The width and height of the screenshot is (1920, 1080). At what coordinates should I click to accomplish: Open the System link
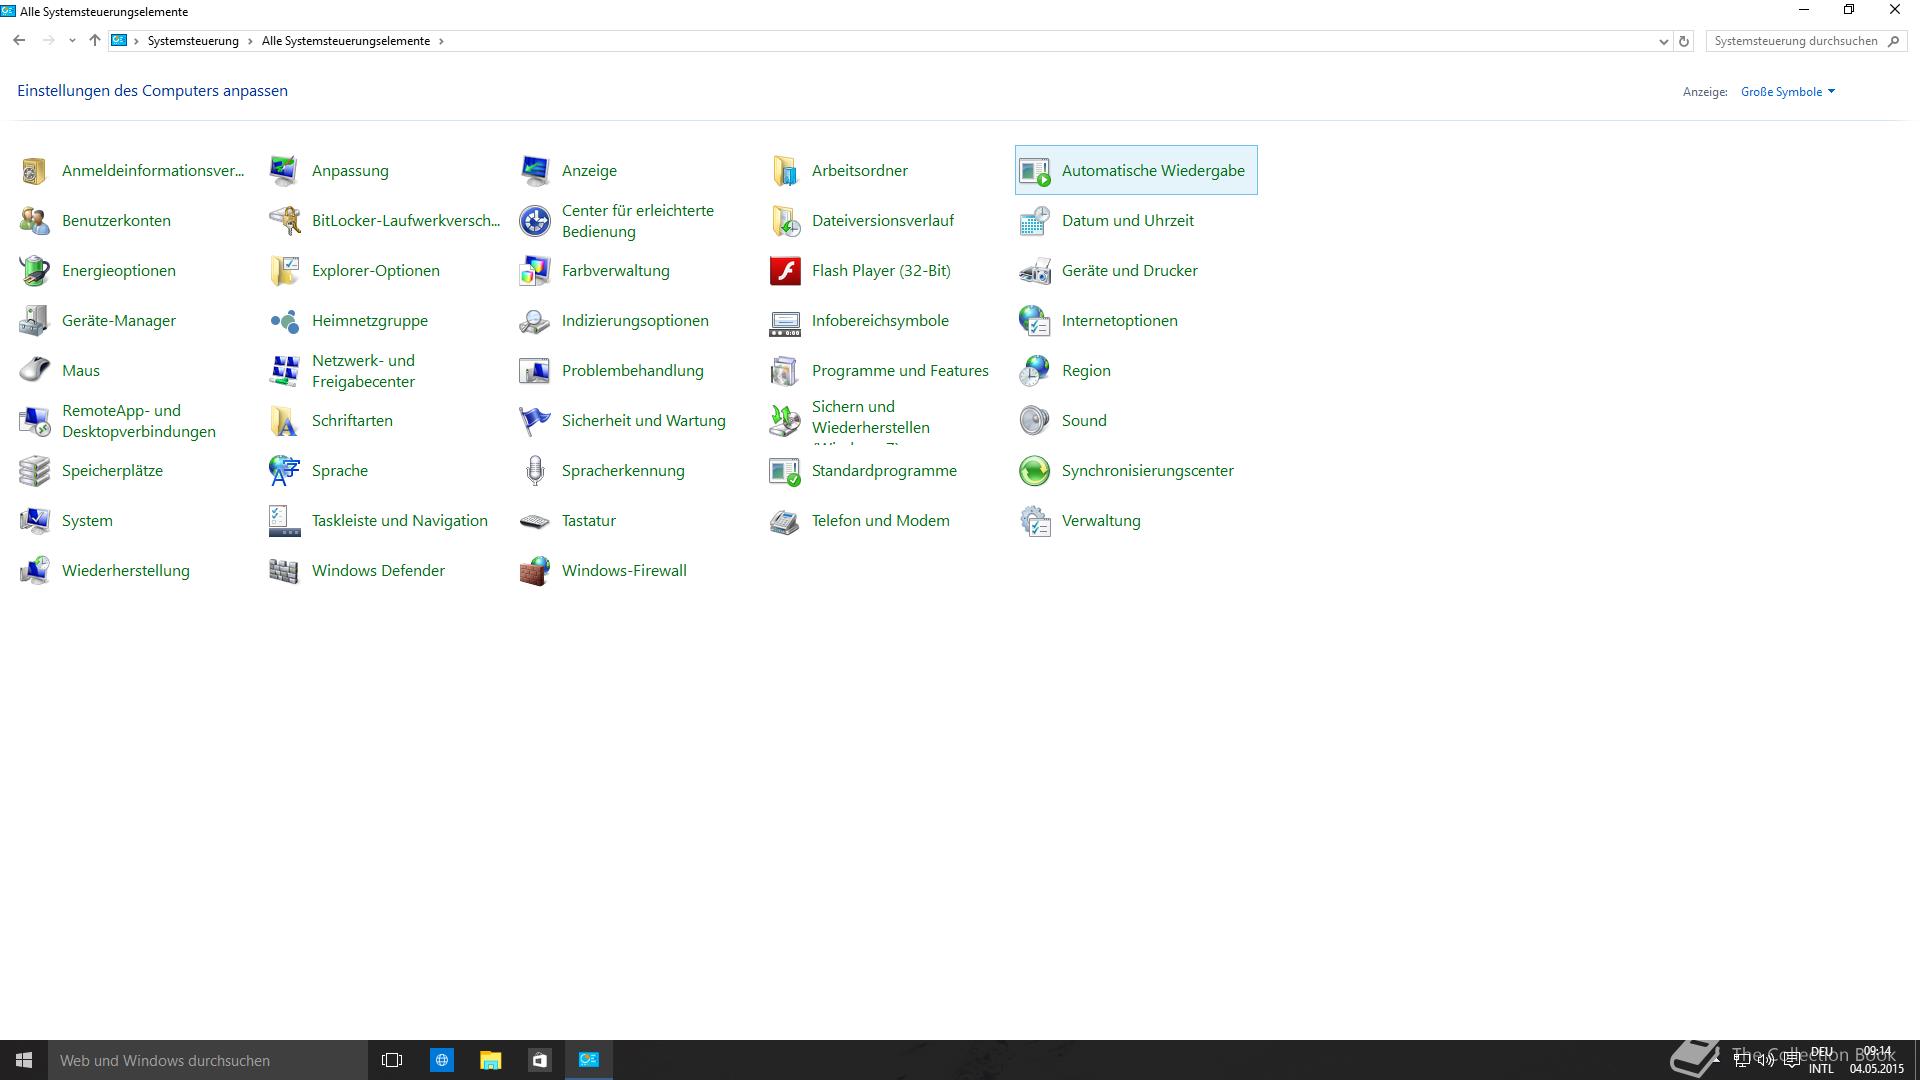pos(87,521)
